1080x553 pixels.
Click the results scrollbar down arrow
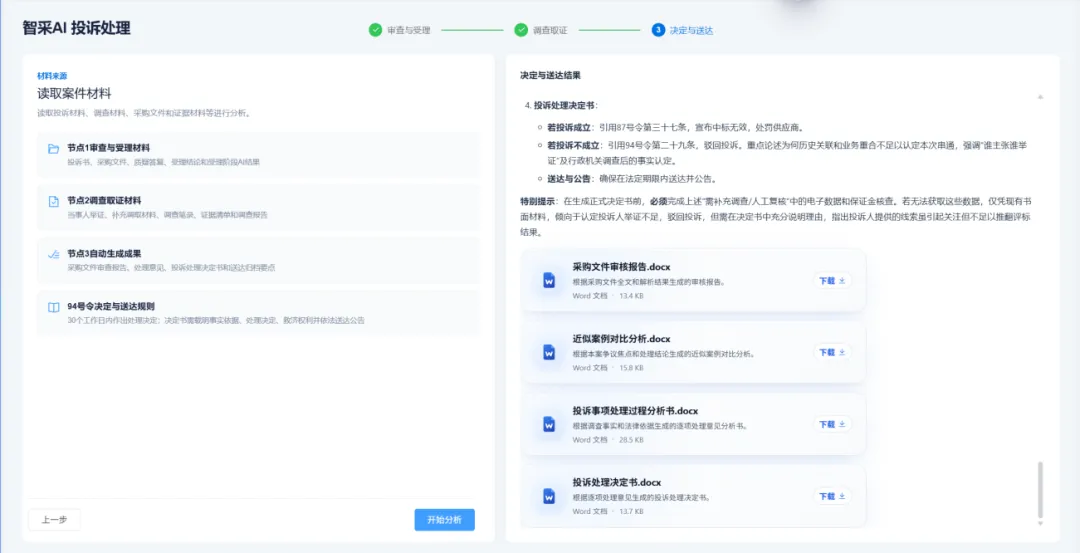pyautogui.click(x=1040, y=523)
